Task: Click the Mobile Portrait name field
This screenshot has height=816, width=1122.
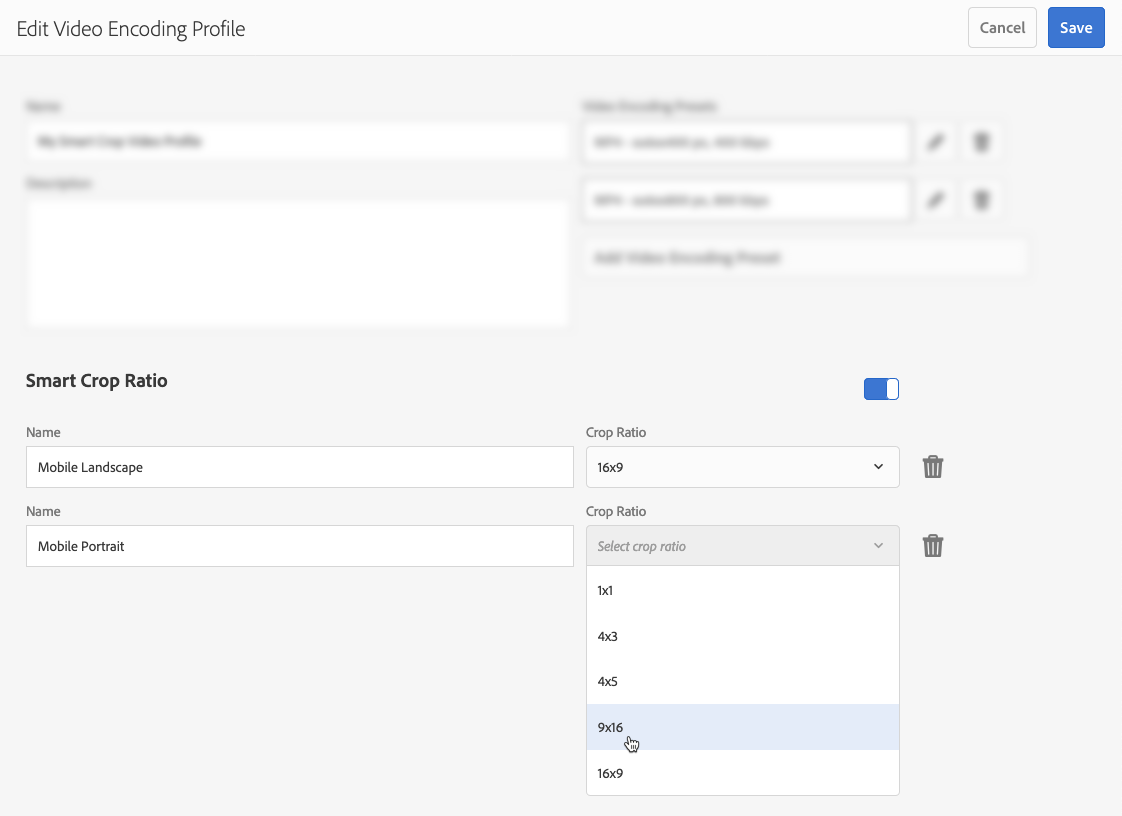Action: point(299,546)
